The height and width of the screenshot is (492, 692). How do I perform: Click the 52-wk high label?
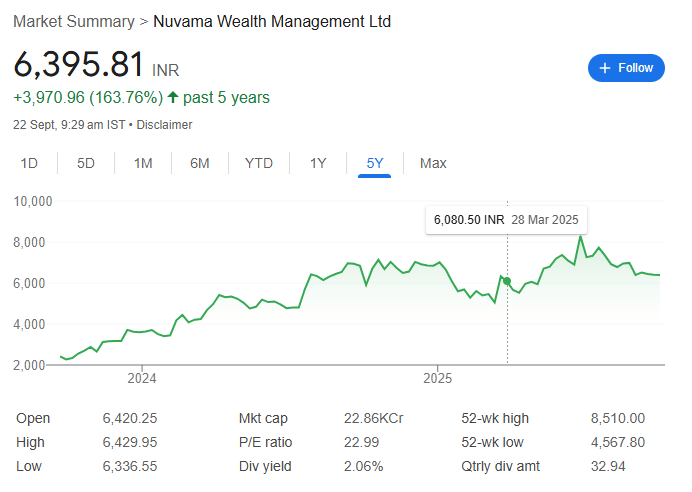[495, 418]
